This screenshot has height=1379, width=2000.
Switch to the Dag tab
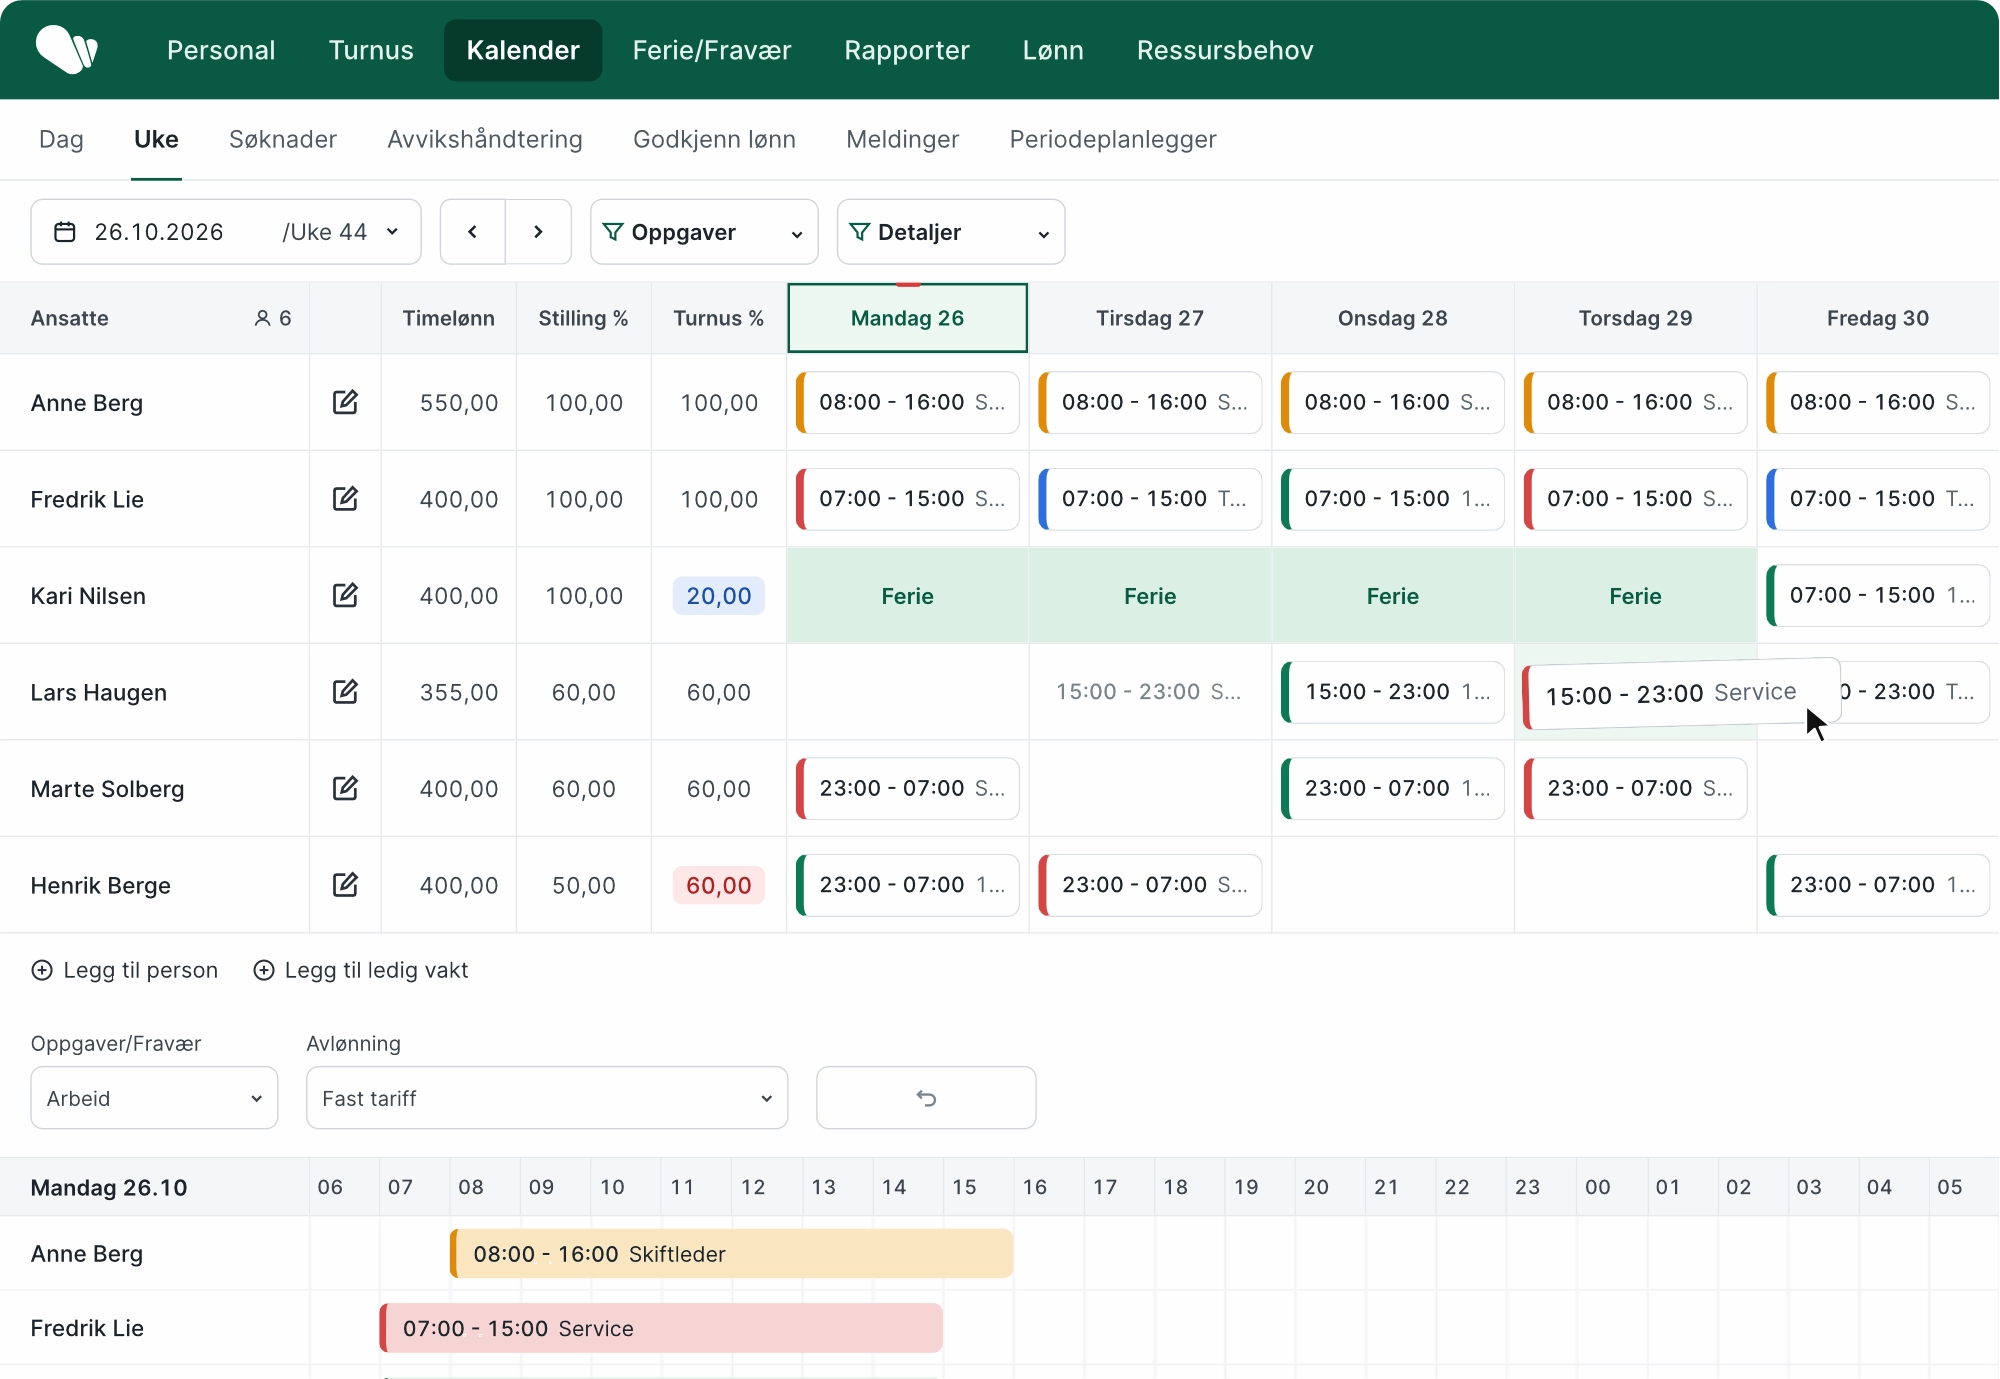point(61,139)
